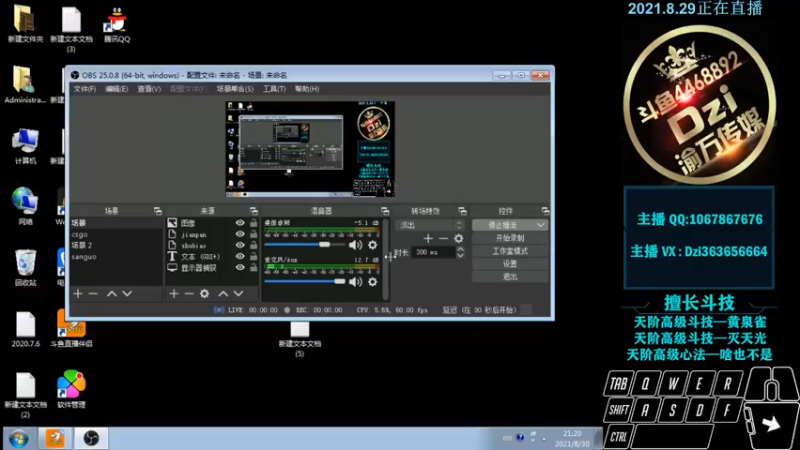This screenshot has width=800, height=450.
Task: Pop out the 转场特效 dock panel
Action: [462, 211]
